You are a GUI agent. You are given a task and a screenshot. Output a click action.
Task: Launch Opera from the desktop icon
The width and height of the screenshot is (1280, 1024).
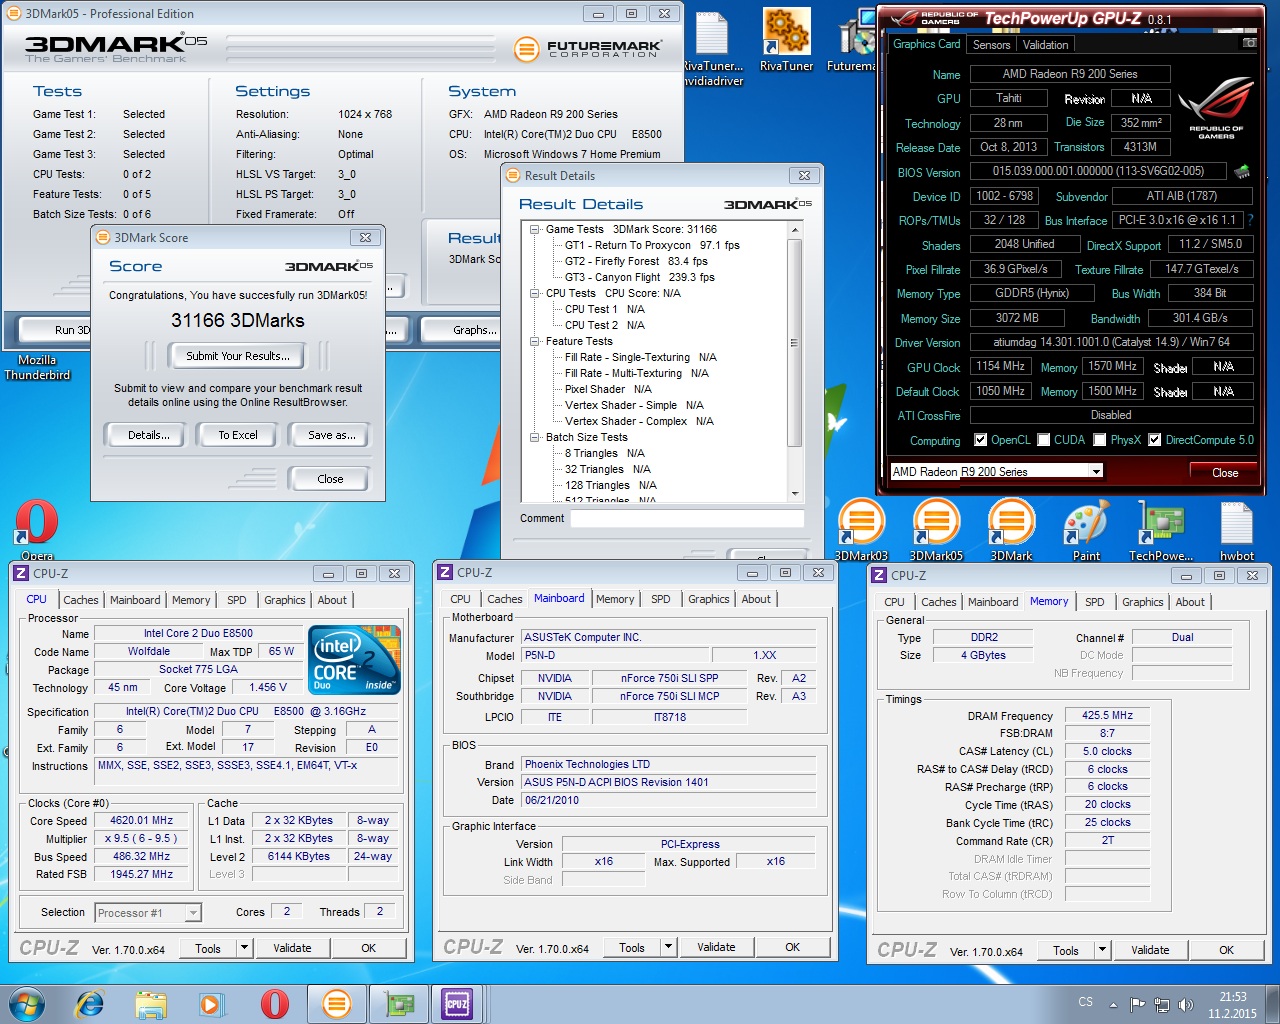[x=37, y=530]
